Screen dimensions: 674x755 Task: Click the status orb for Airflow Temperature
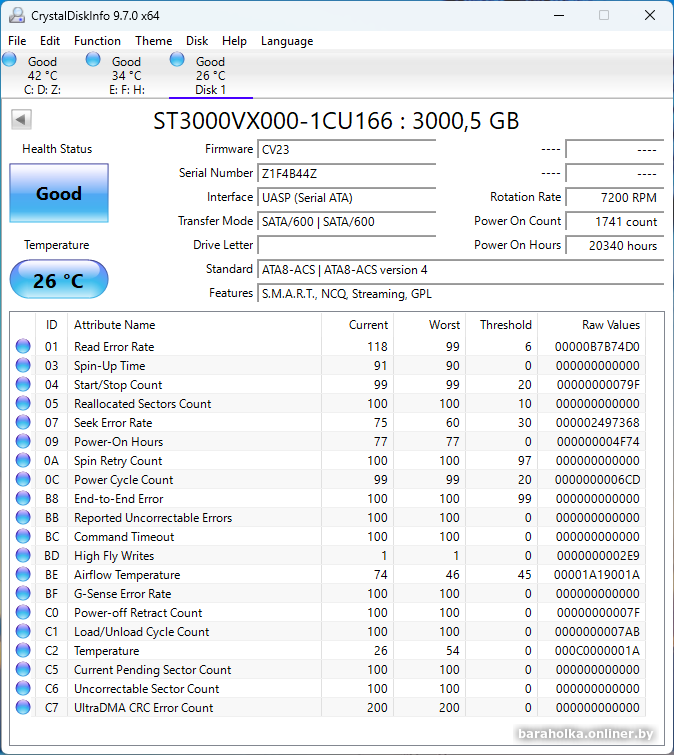[x=23, y=574]
